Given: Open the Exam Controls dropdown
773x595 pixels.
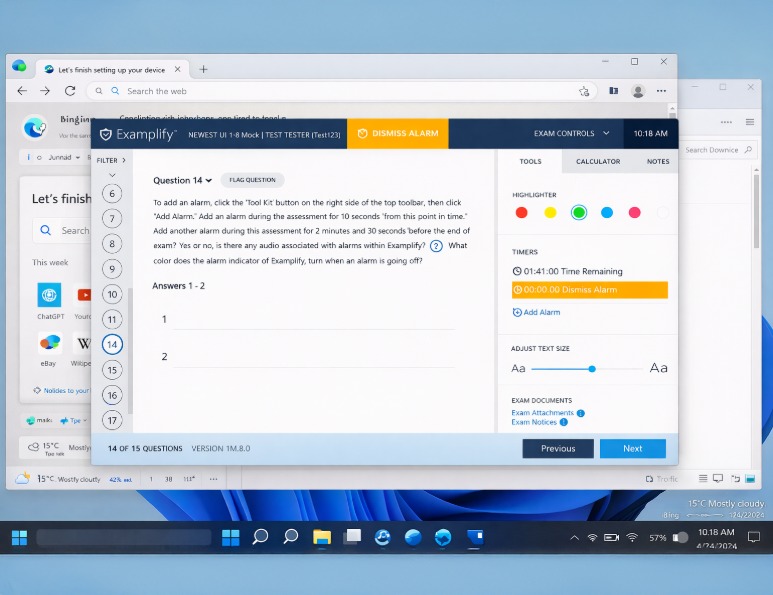Looking at the screenshot, I should [571, 134].
